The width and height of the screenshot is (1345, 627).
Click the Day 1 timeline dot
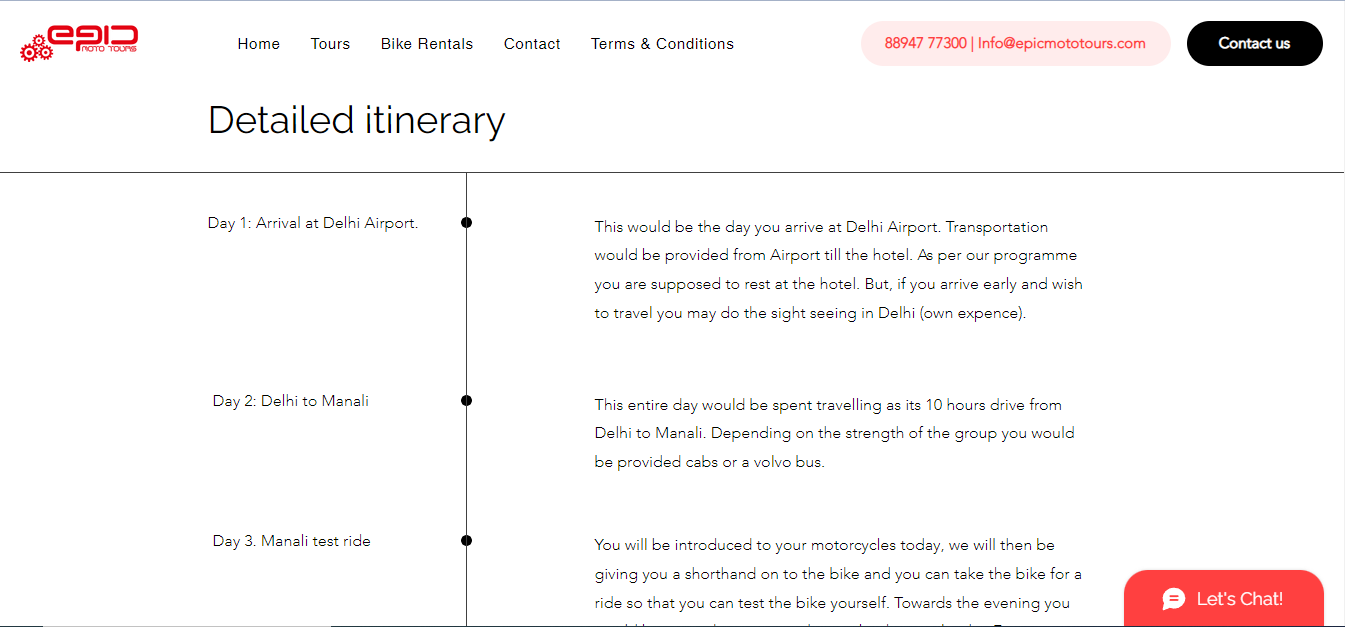point(467,222)
